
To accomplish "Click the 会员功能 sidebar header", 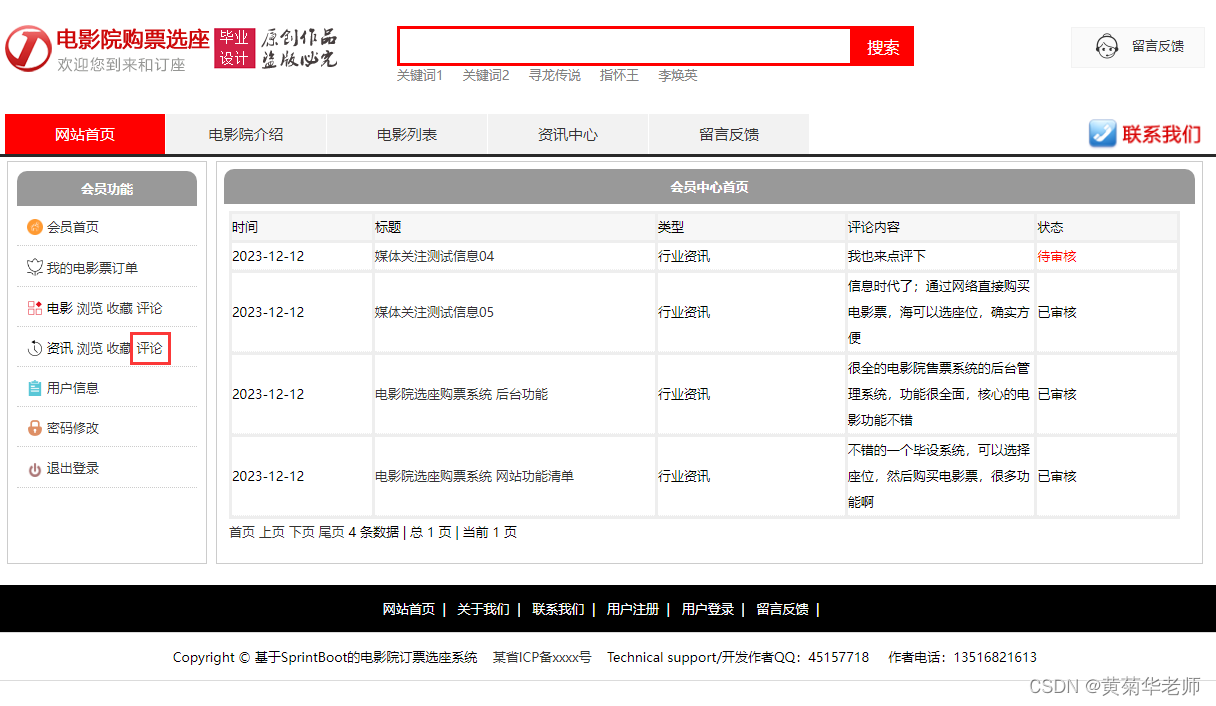I will click(x=107, y=188).
